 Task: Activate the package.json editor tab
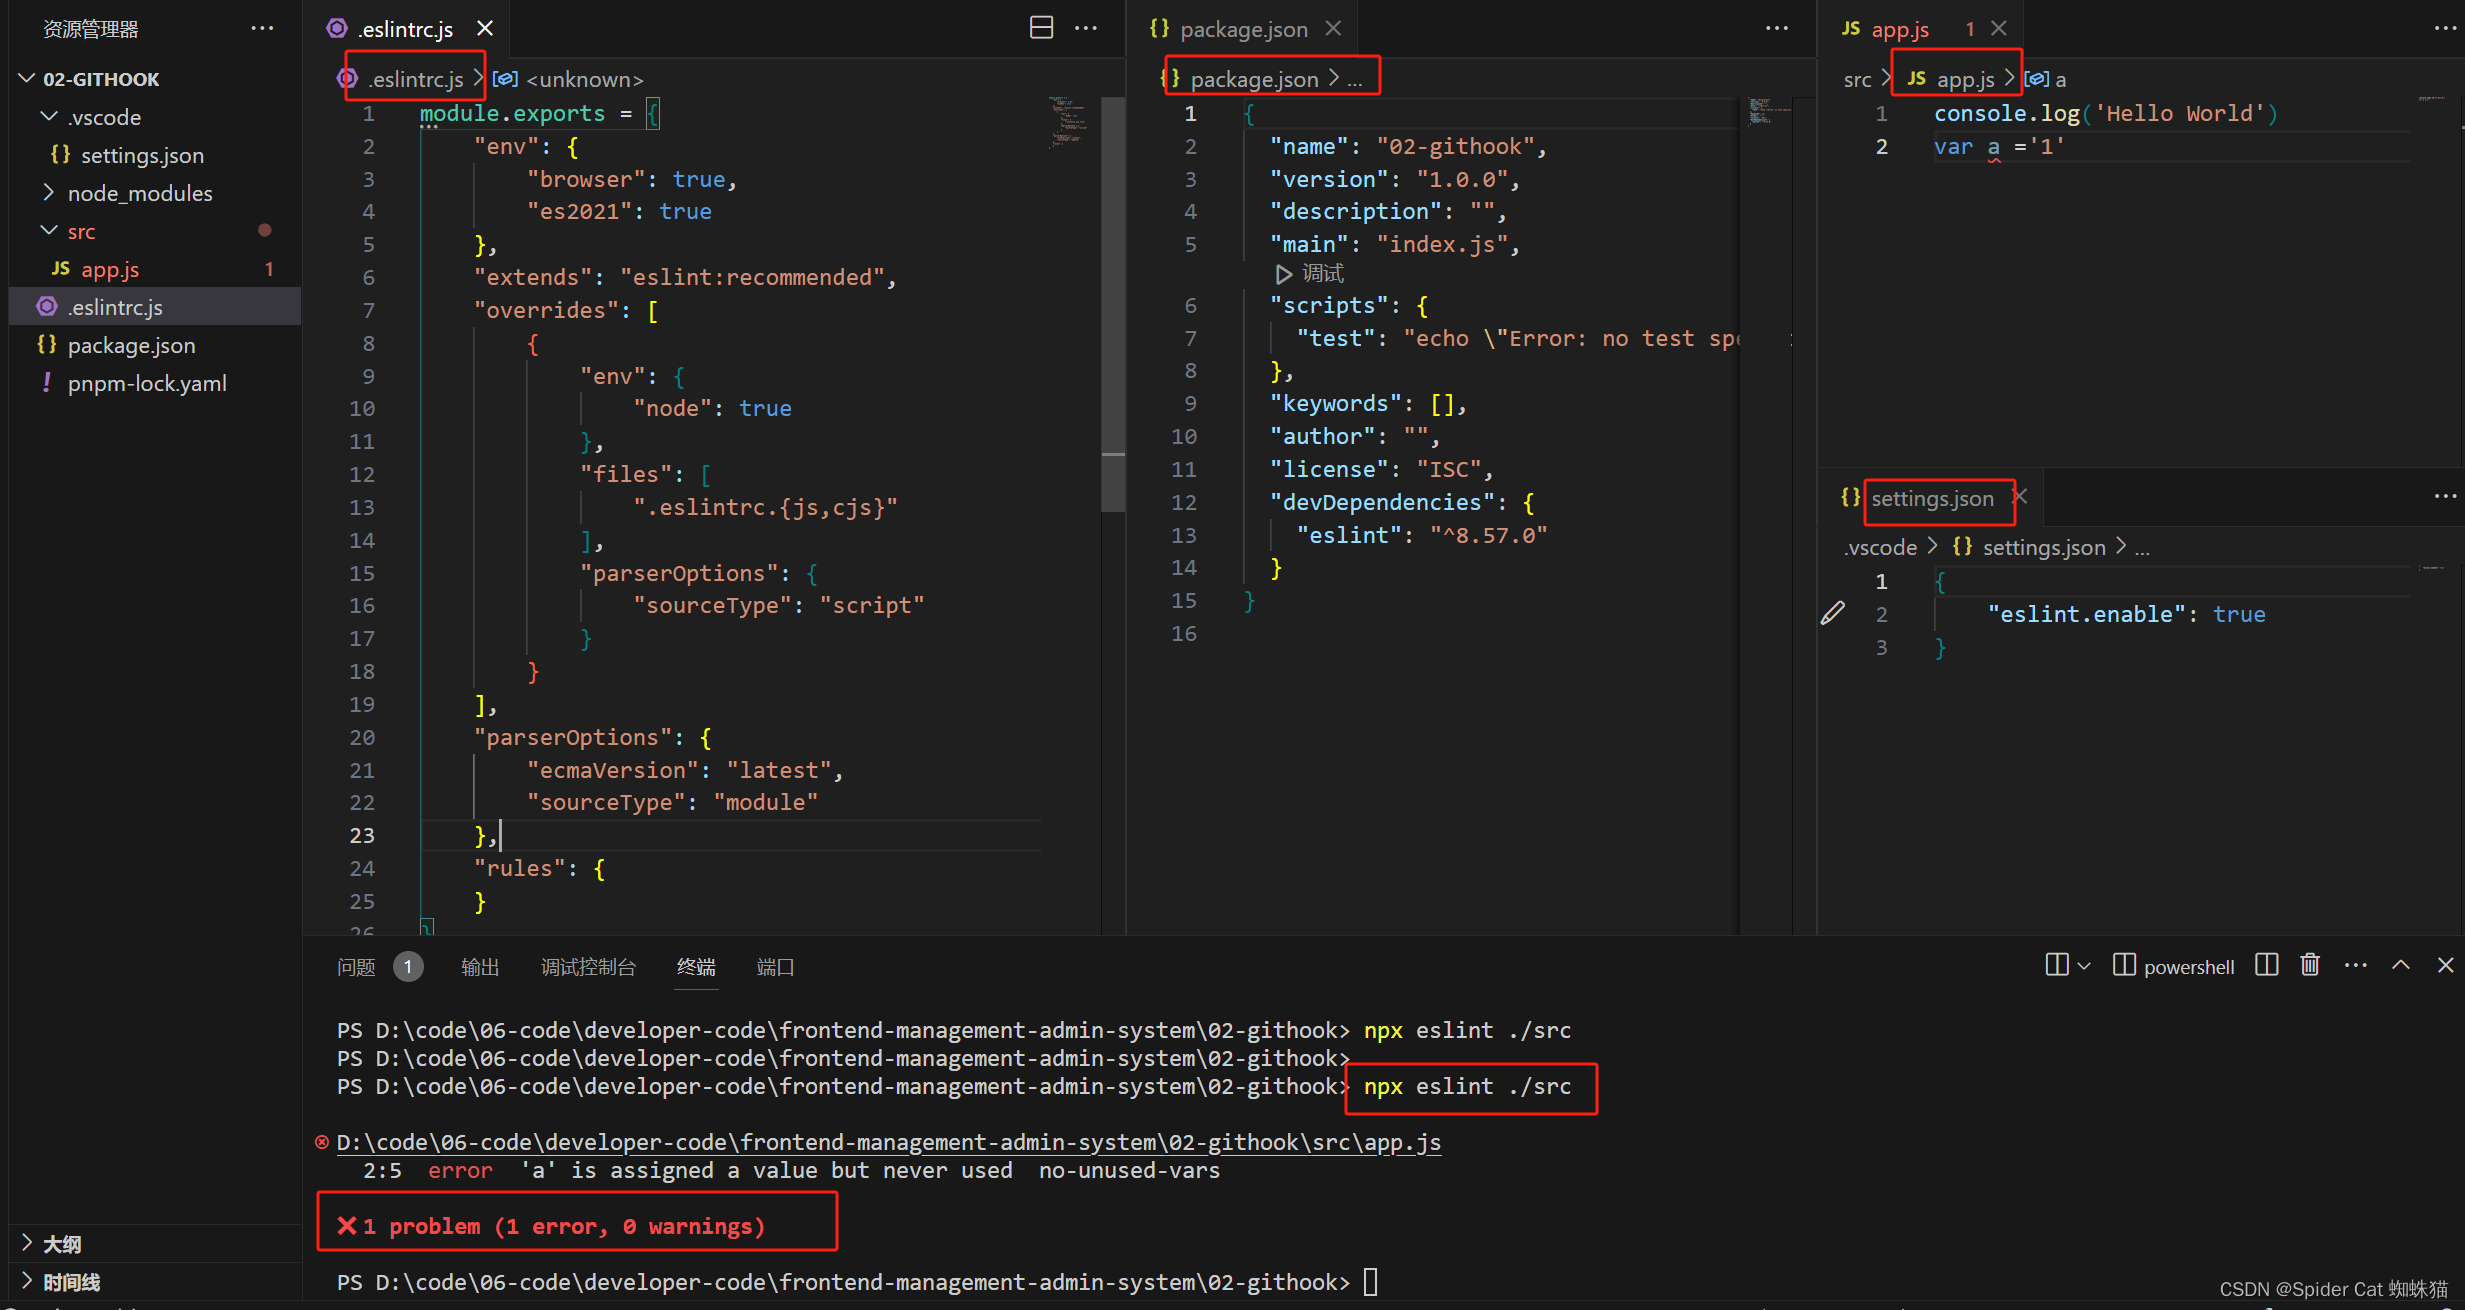tap(1244, 29)
